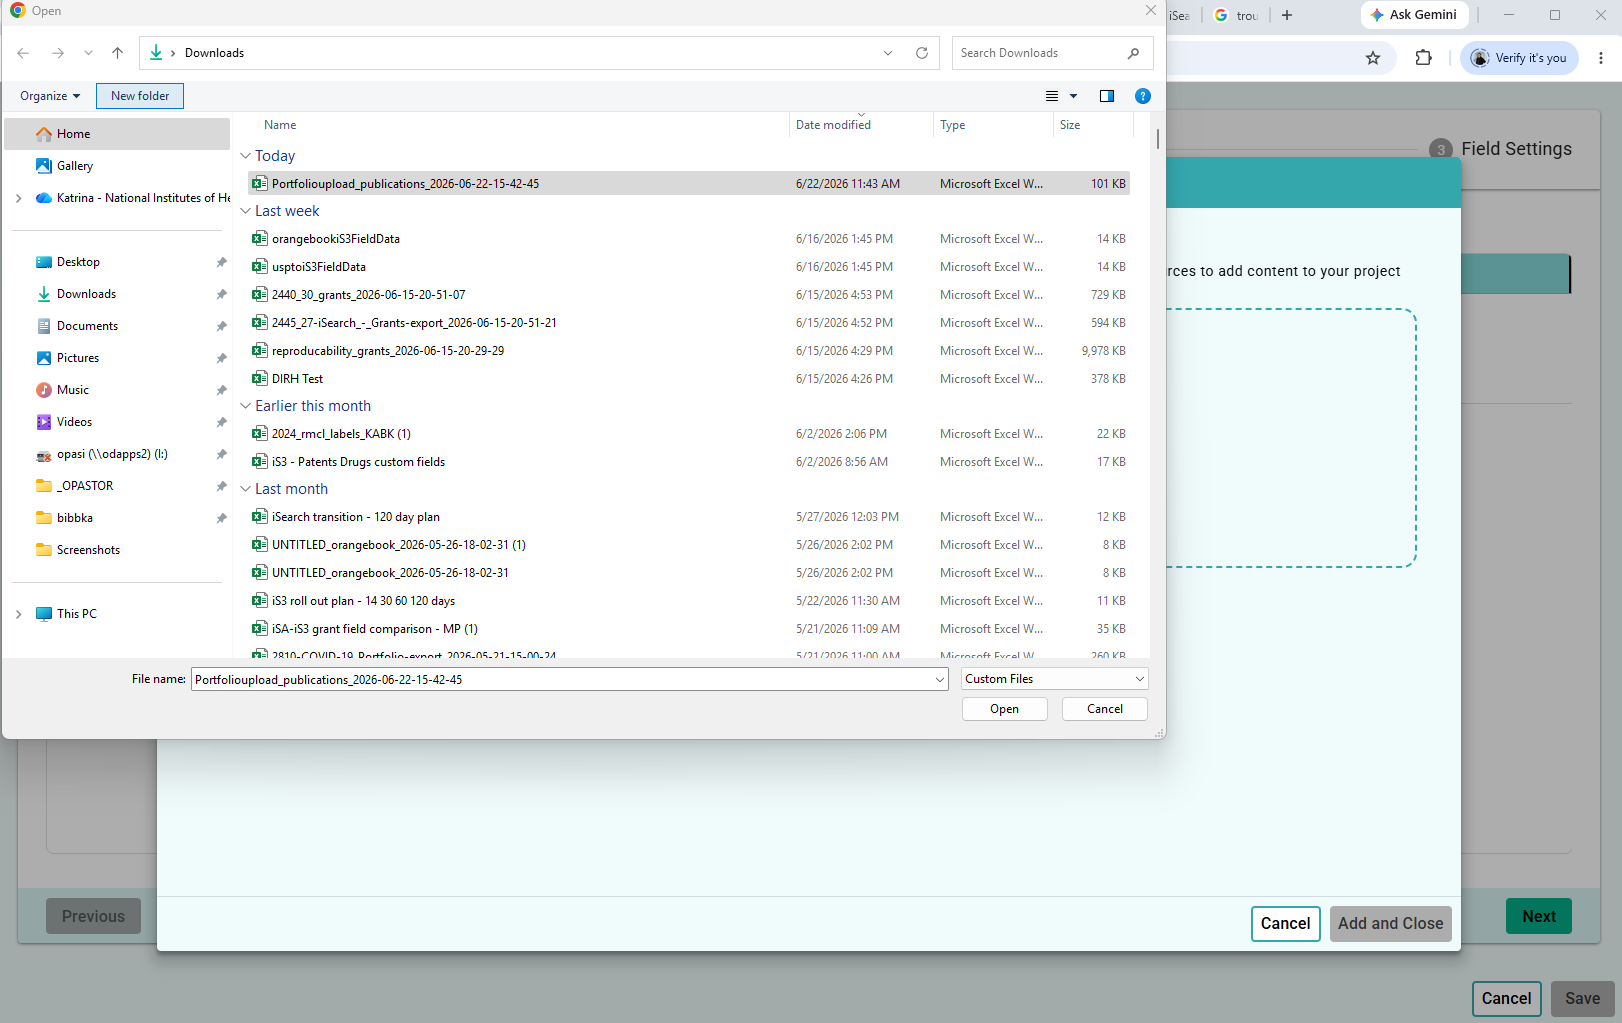Click the forward navigation arrow

[58, 53]
